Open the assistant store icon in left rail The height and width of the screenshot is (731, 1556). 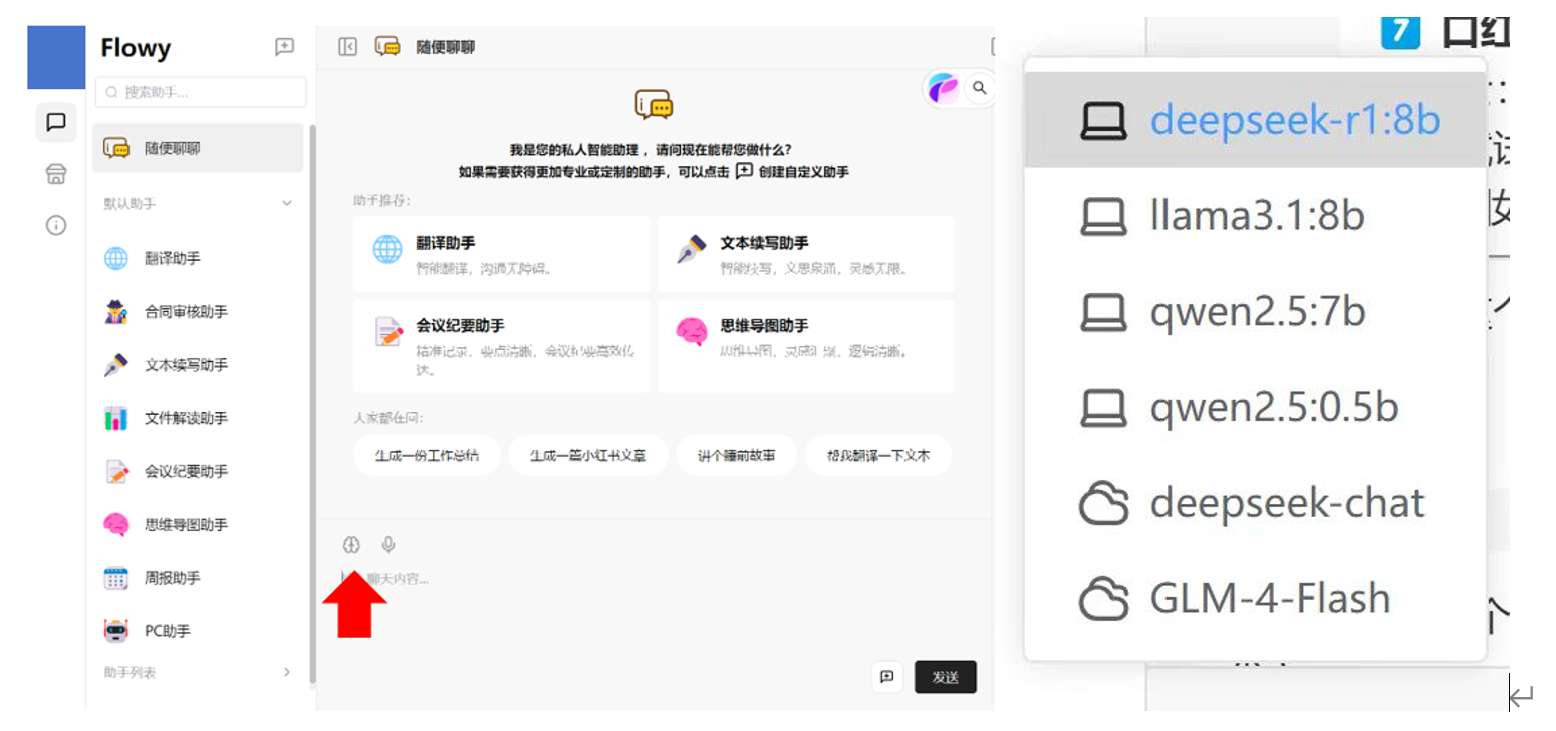56,174
